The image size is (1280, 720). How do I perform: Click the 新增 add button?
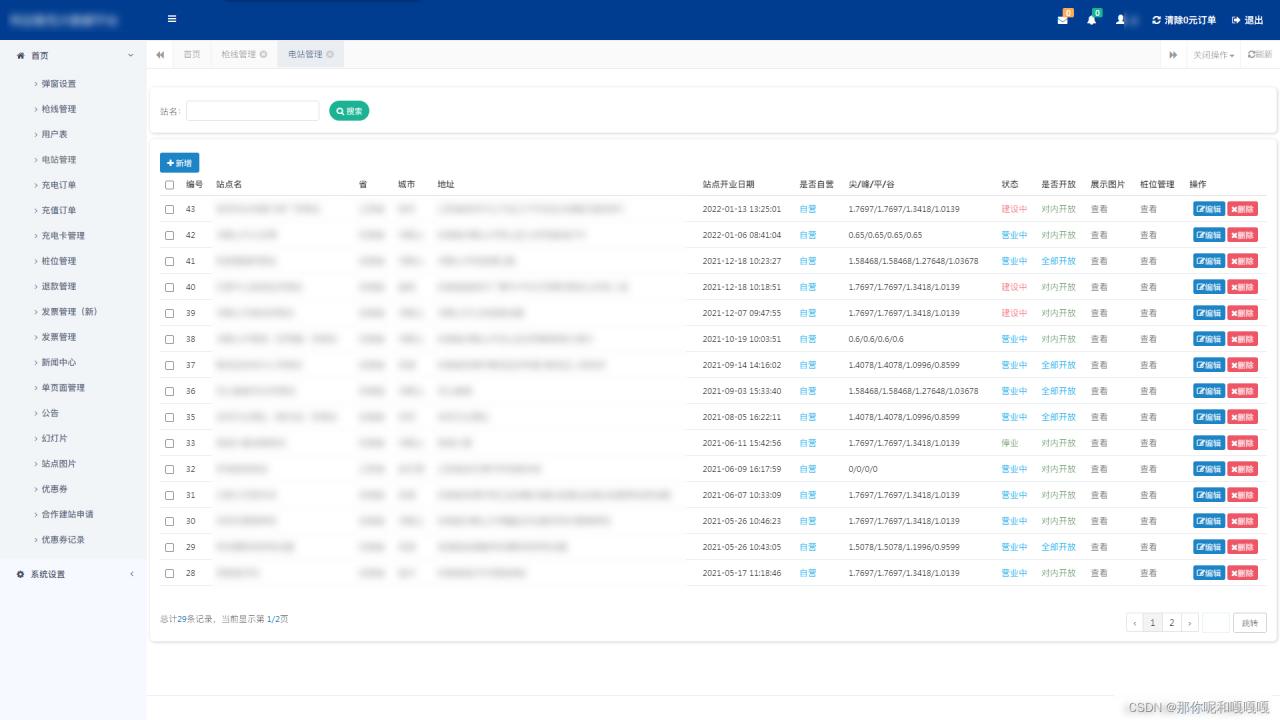(179, 162)
